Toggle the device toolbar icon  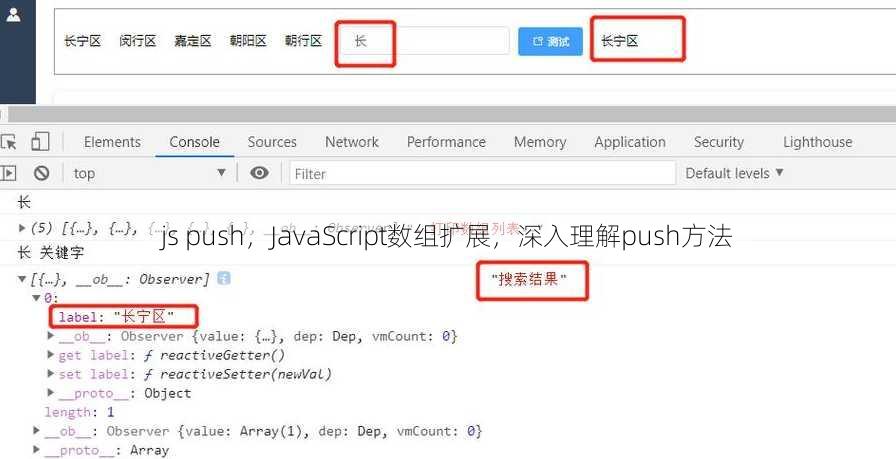[x=40, y=141]
